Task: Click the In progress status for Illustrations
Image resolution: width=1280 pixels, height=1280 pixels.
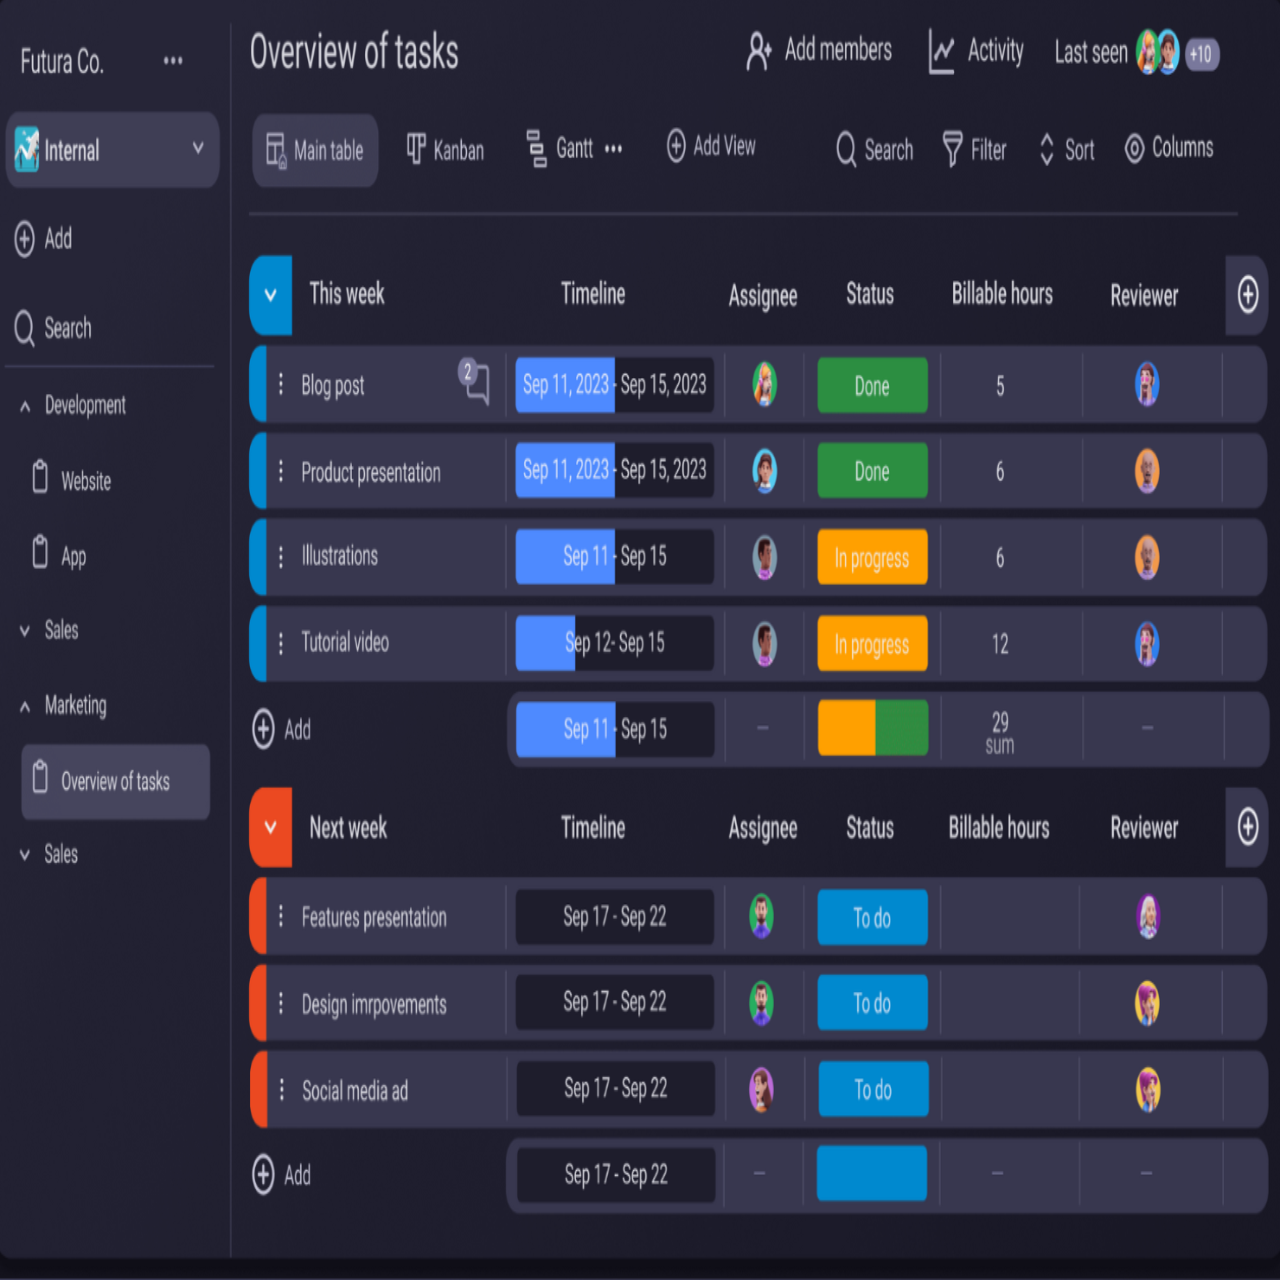Action: pos(872,558)
